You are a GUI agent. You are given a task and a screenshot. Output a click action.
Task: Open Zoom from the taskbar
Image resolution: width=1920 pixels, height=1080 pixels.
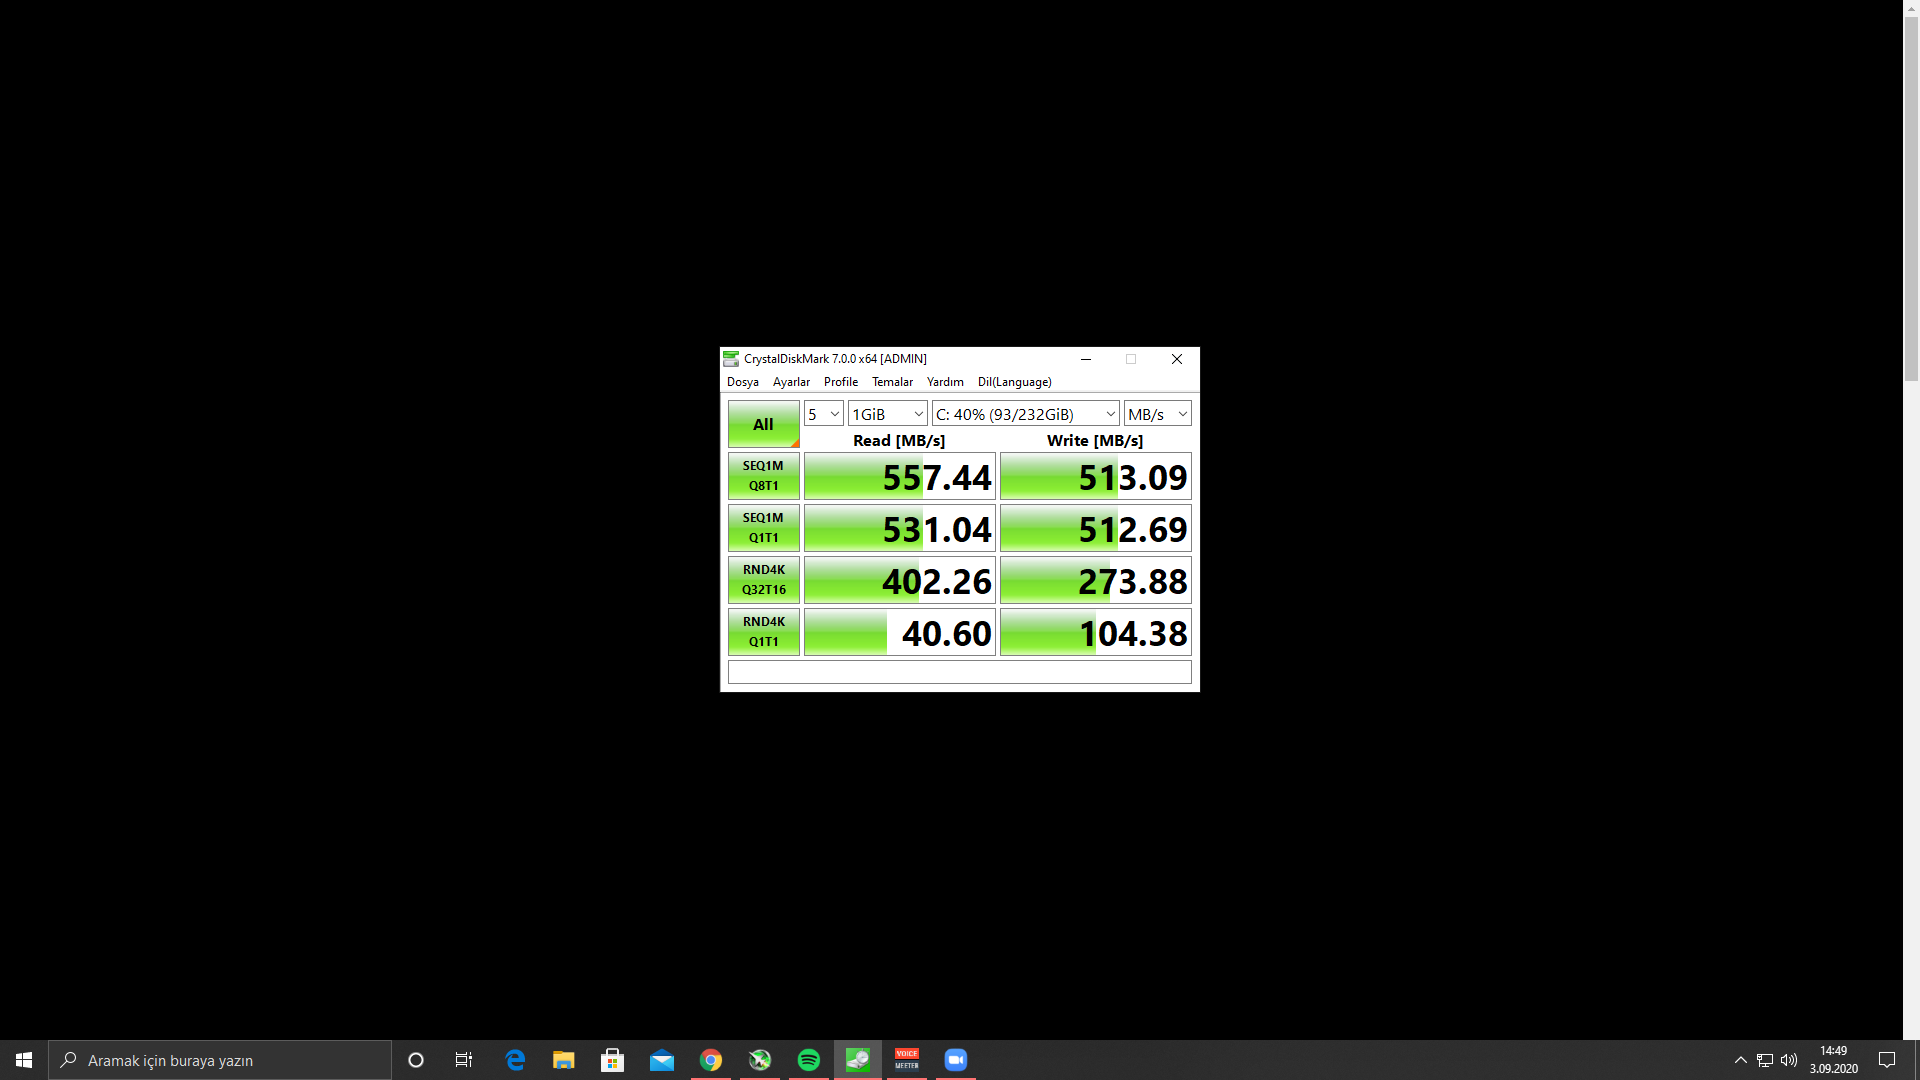[x=956, y=1060]
